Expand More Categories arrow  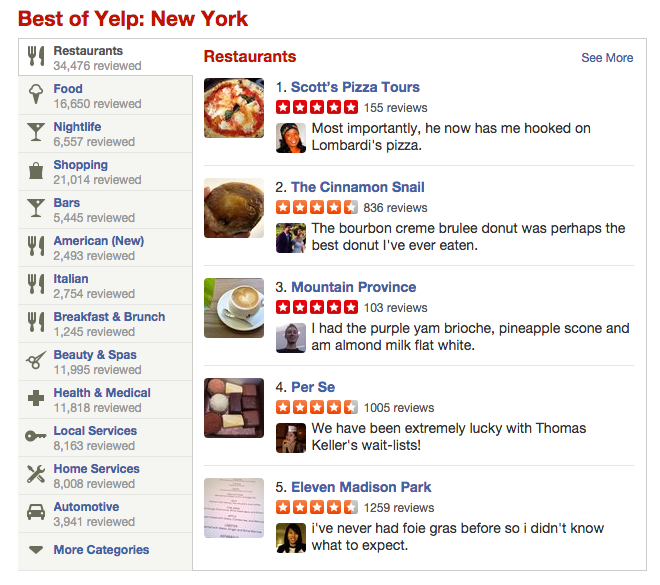[36, 550]
